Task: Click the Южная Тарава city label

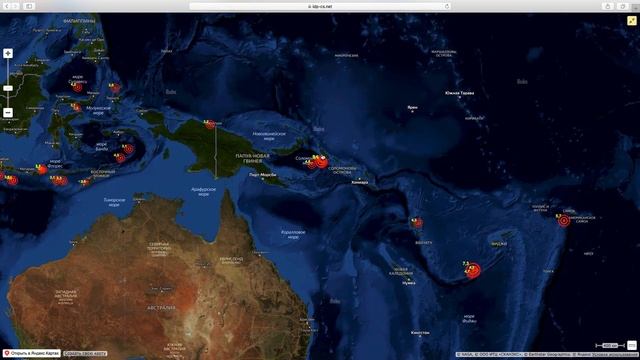Action: (459, 93)
